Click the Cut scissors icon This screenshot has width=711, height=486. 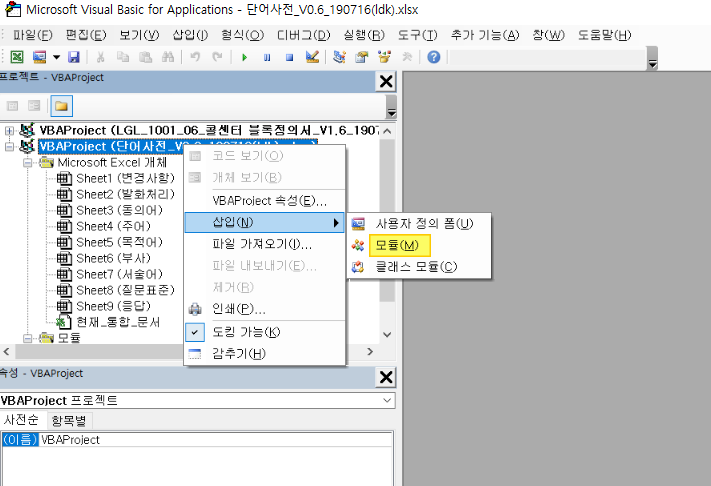pos(100,57)
